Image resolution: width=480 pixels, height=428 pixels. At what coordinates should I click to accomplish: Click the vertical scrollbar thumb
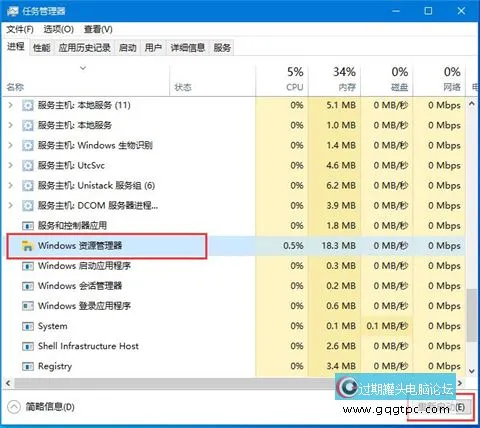472,315
